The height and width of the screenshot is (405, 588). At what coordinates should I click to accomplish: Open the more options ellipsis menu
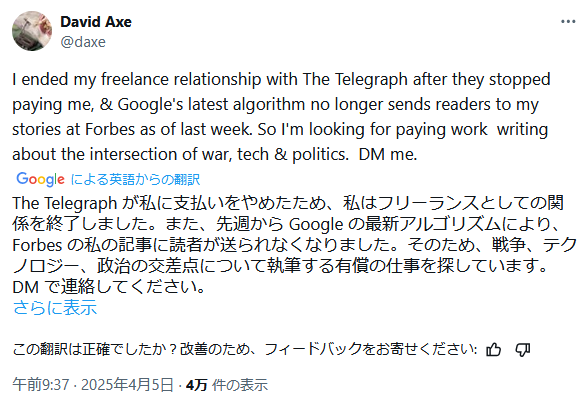pos(568,22)
